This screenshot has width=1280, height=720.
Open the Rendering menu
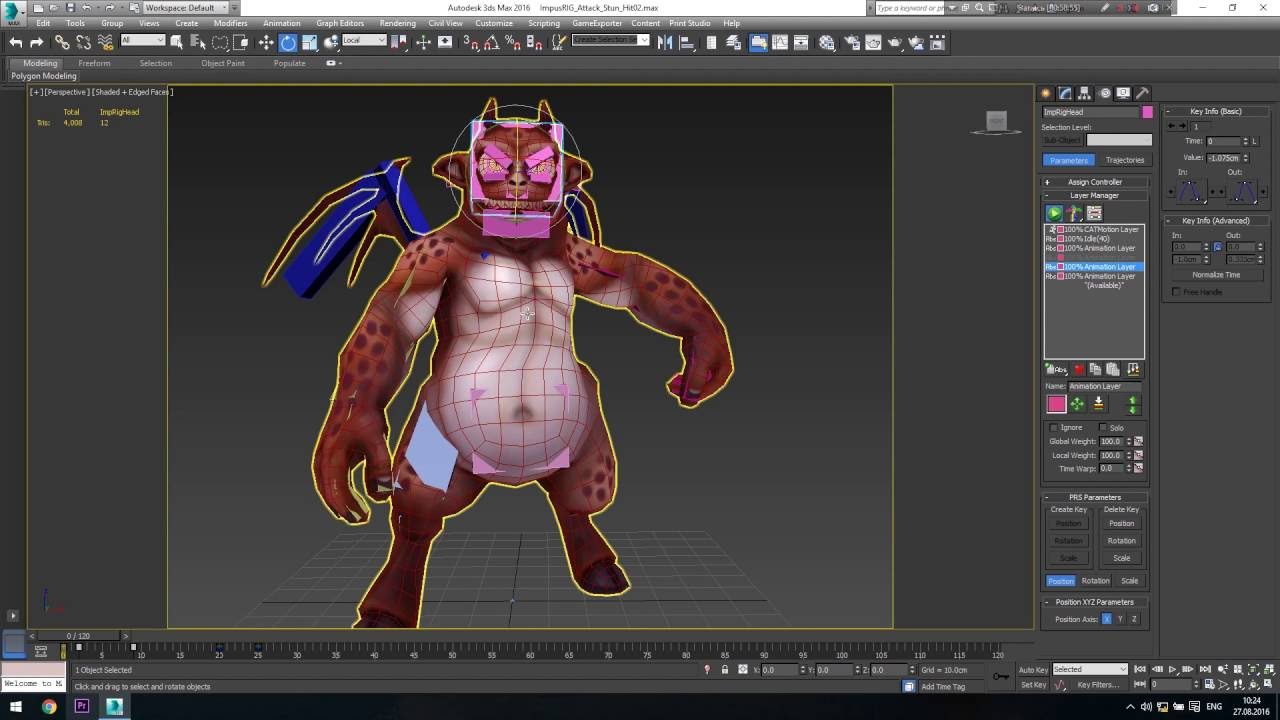point(398,23)
